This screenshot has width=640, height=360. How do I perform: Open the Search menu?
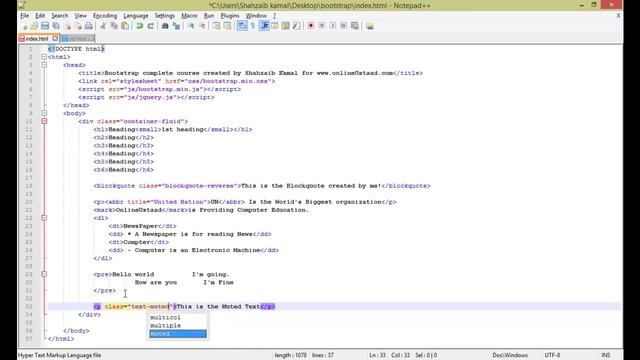(x=60, y=16)
